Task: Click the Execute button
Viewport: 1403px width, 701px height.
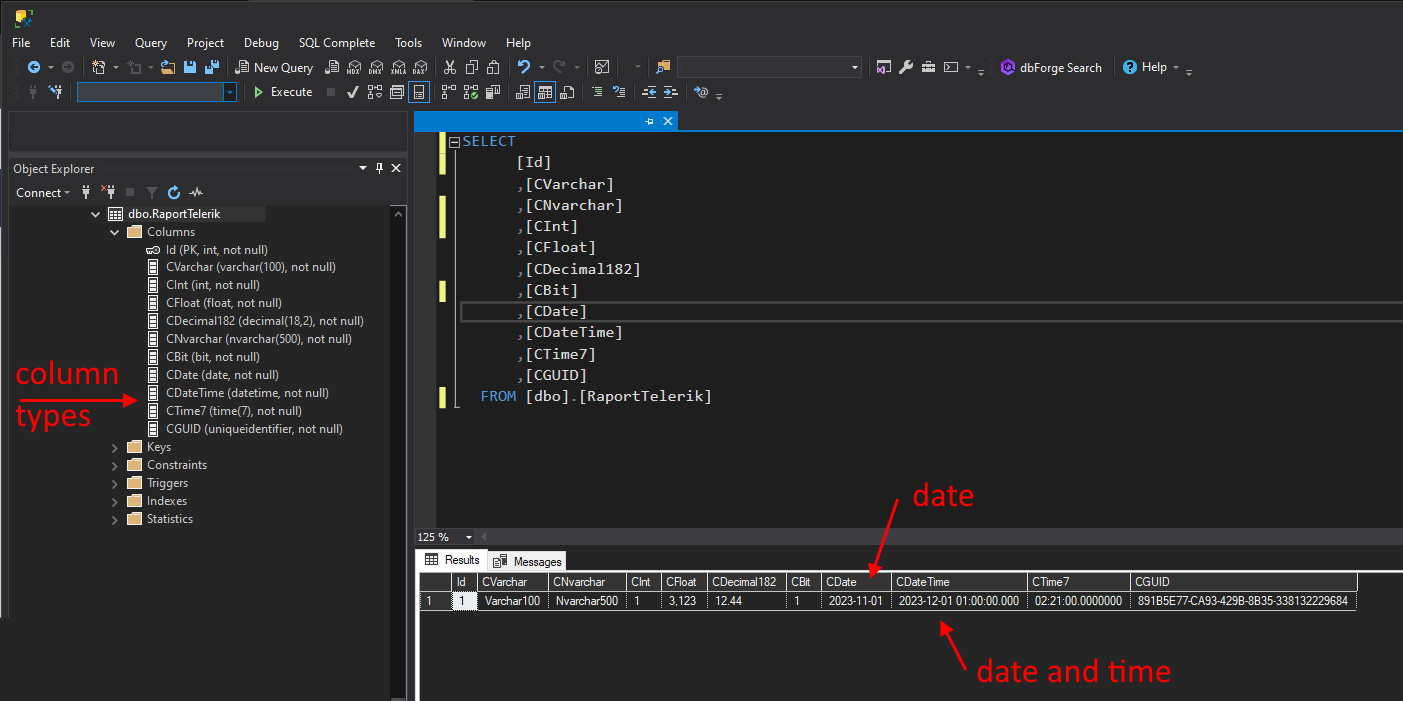Action: tap(281, 92)
